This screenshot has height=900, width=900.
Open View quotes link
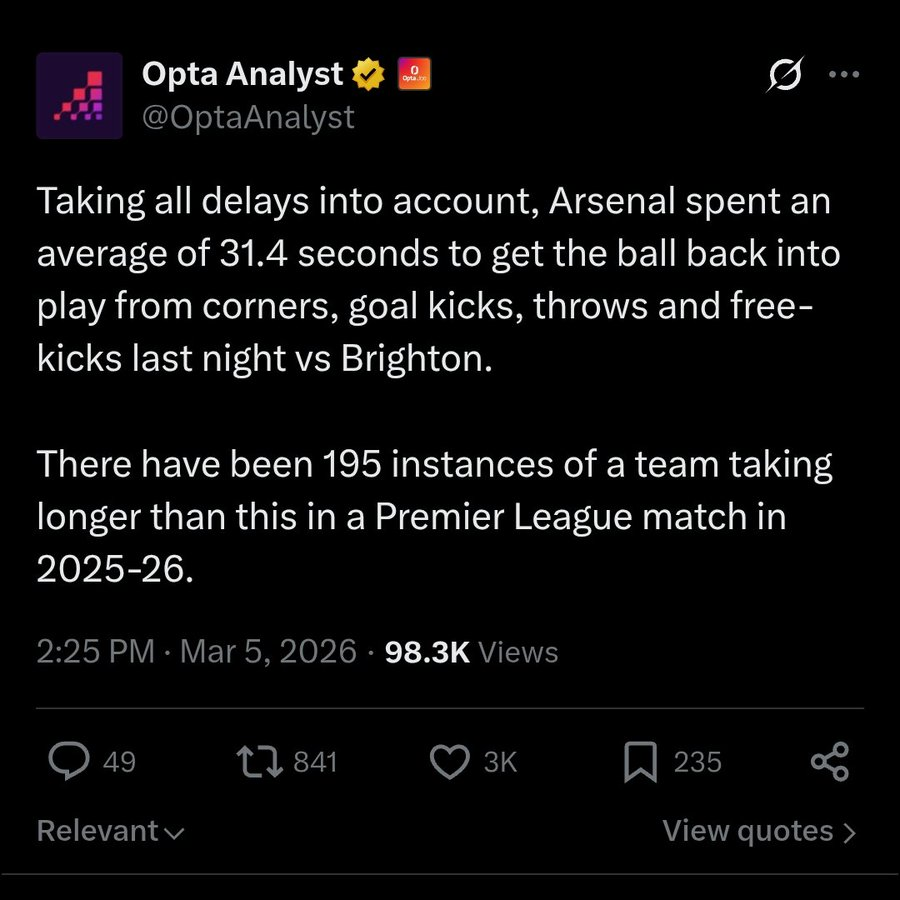(759, 831)
